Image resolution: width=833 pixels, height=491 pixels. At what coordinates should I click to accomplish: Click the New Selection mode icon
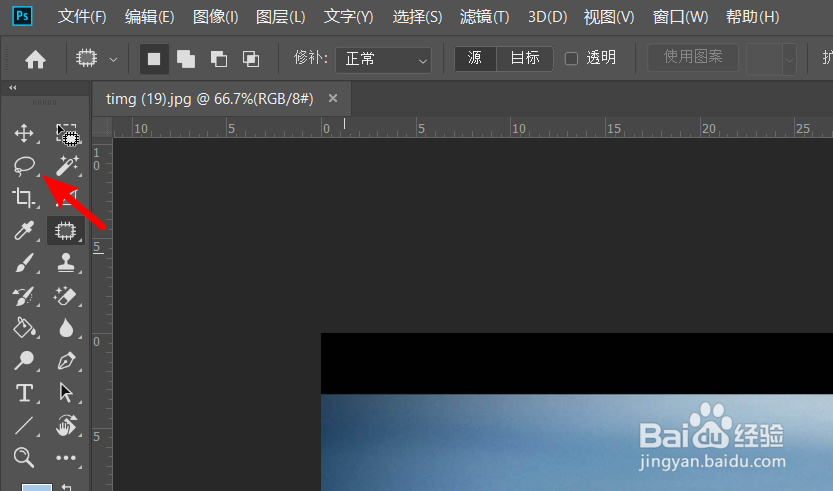154,58
